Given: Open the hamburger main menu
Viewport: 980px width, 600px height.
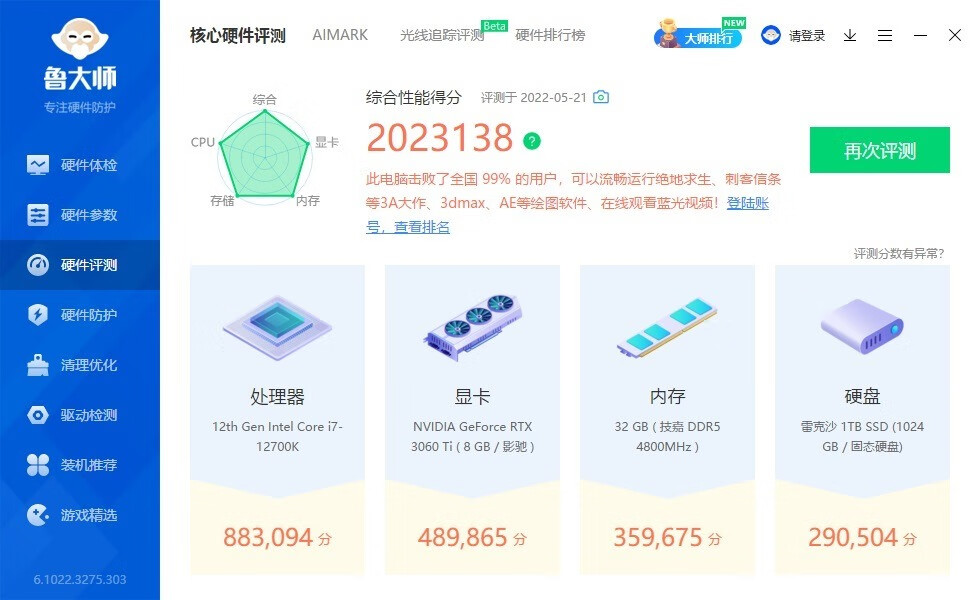Looking at the screenshot, I should [x=885, y=36].
